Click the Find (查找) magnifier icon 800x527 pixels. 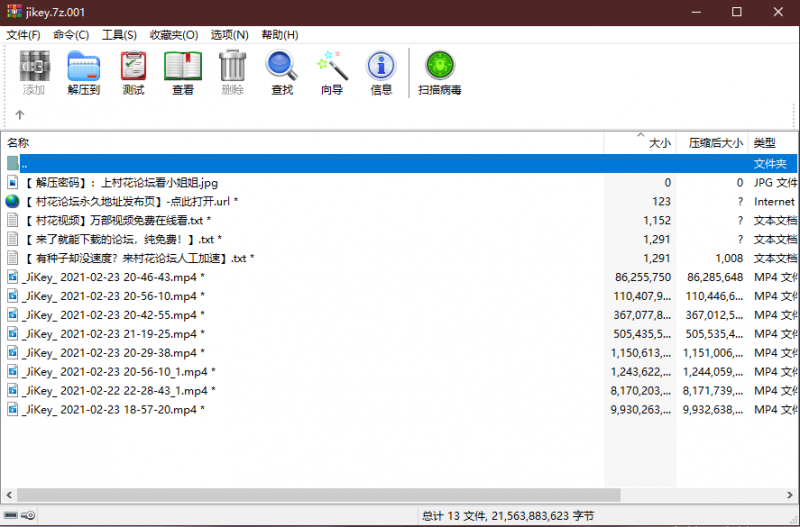[282, 73]
